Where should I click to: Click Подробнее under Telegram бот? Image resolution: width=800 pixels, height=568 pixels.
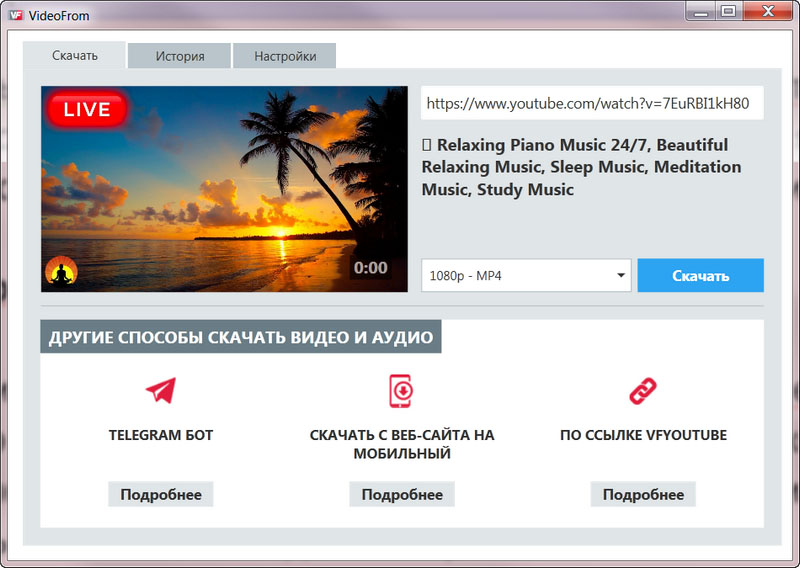coord(161,494)
